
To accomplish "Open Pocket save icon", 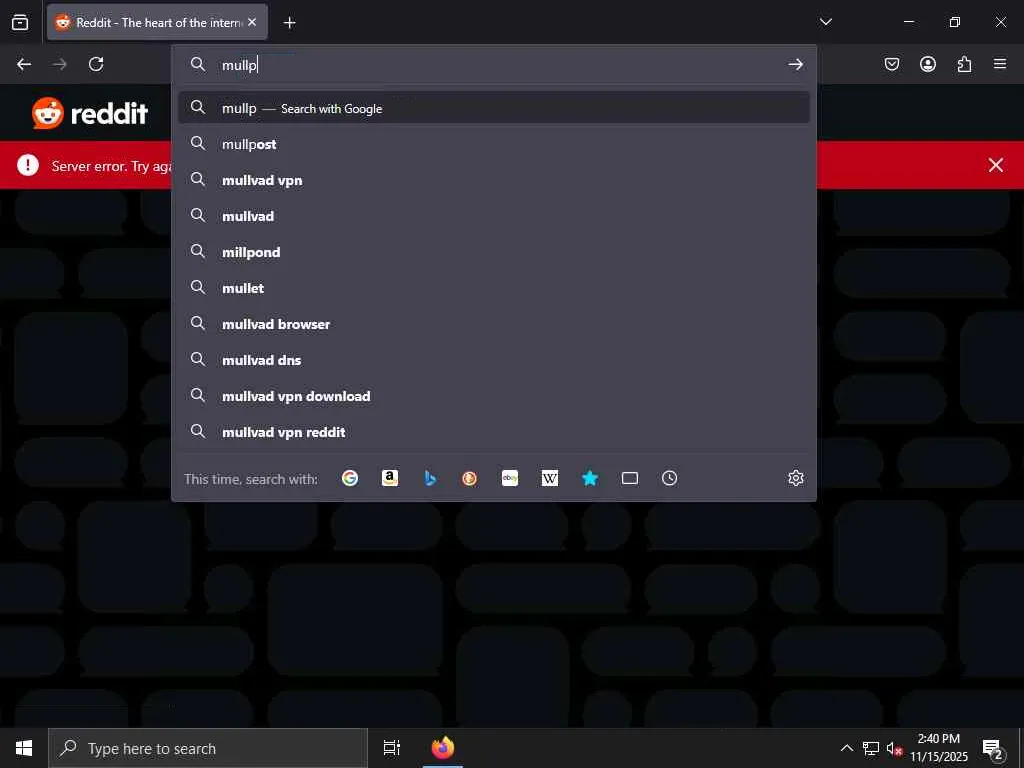I will [892, 64].
